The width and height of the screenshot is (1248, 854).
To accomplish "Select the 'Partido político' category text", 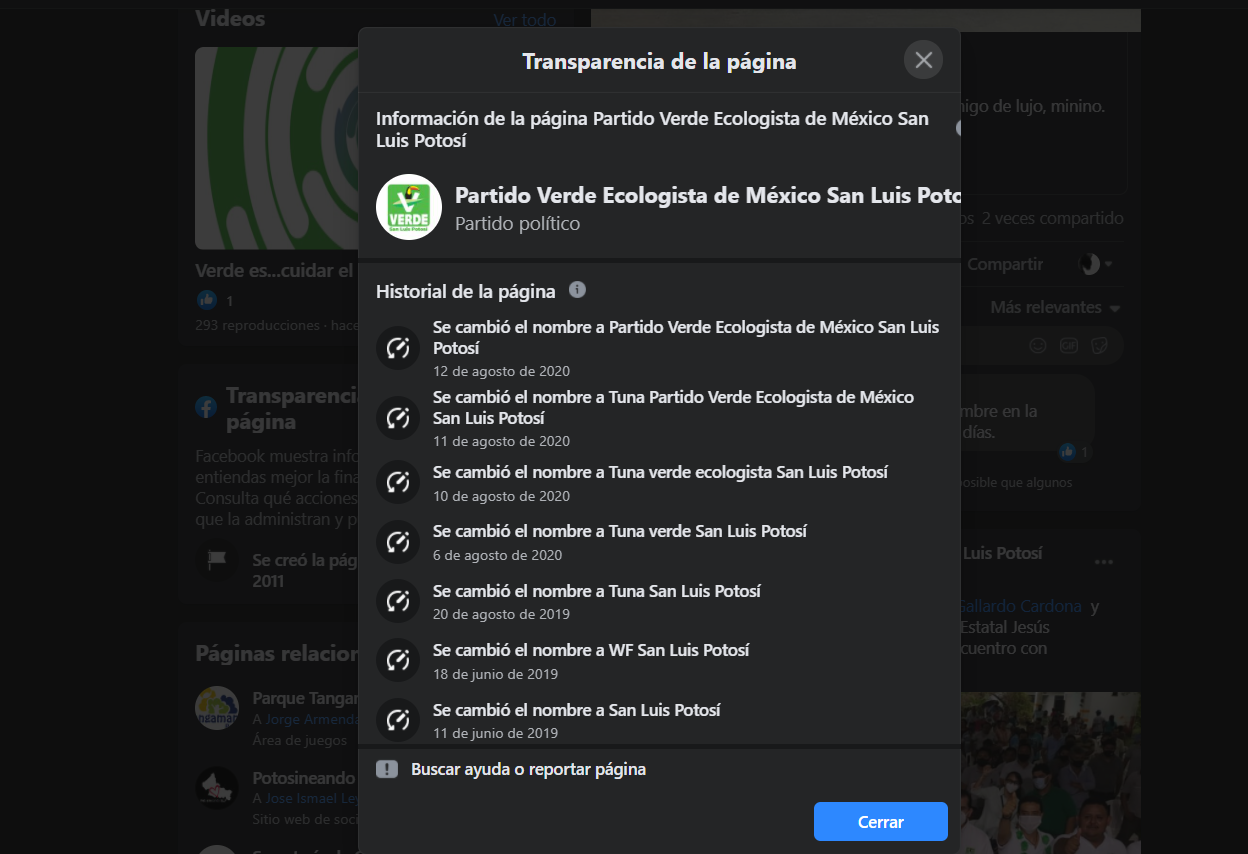I will tap(517, 223).
